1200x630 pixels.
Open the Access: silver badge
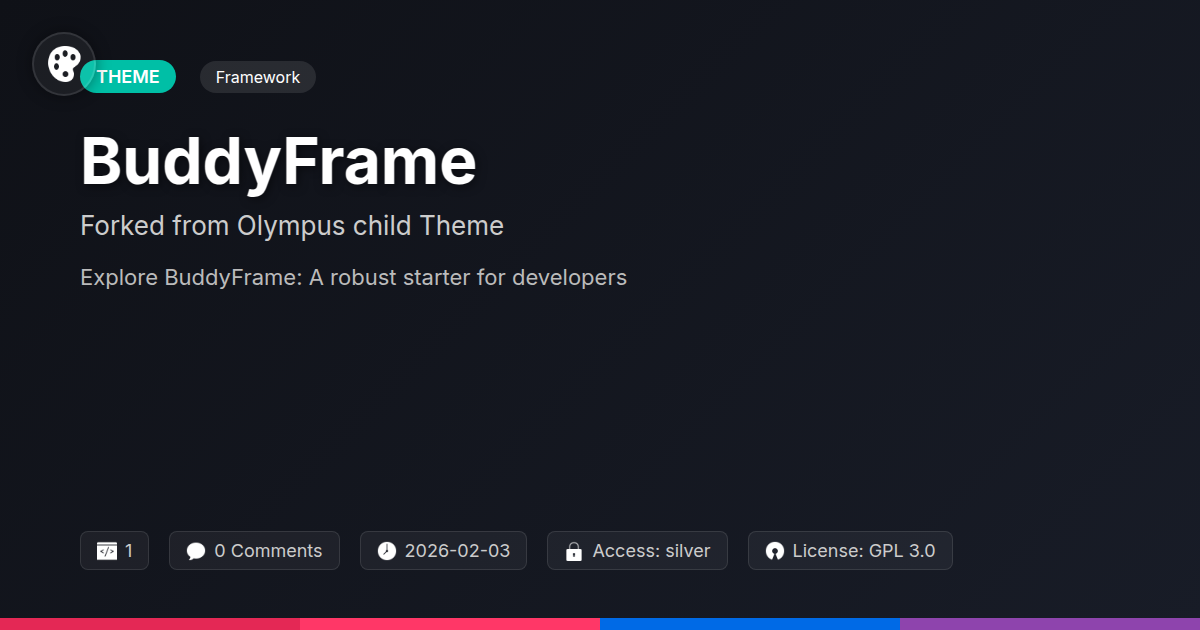pos(637,551)
